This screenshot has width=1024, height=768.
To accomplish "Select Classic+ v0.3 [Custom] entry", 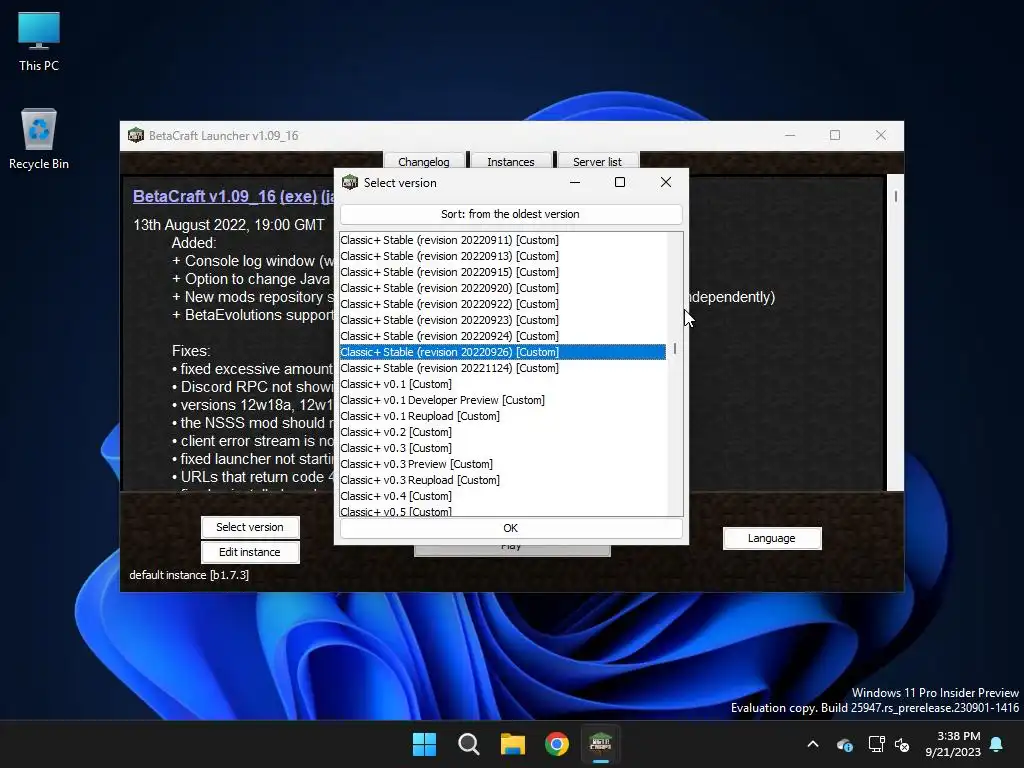I will click(x=503, y=448).
